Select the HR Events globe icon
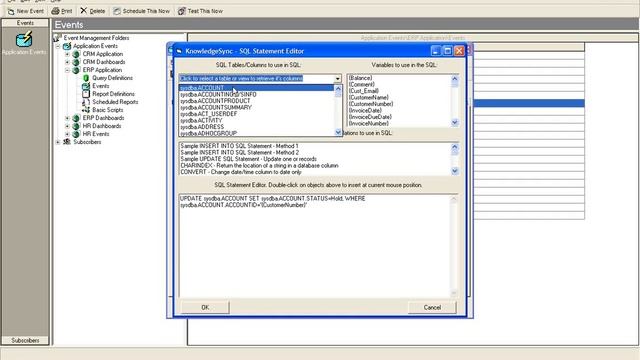Viewport: 640px width, 360px height. (76, 134)
